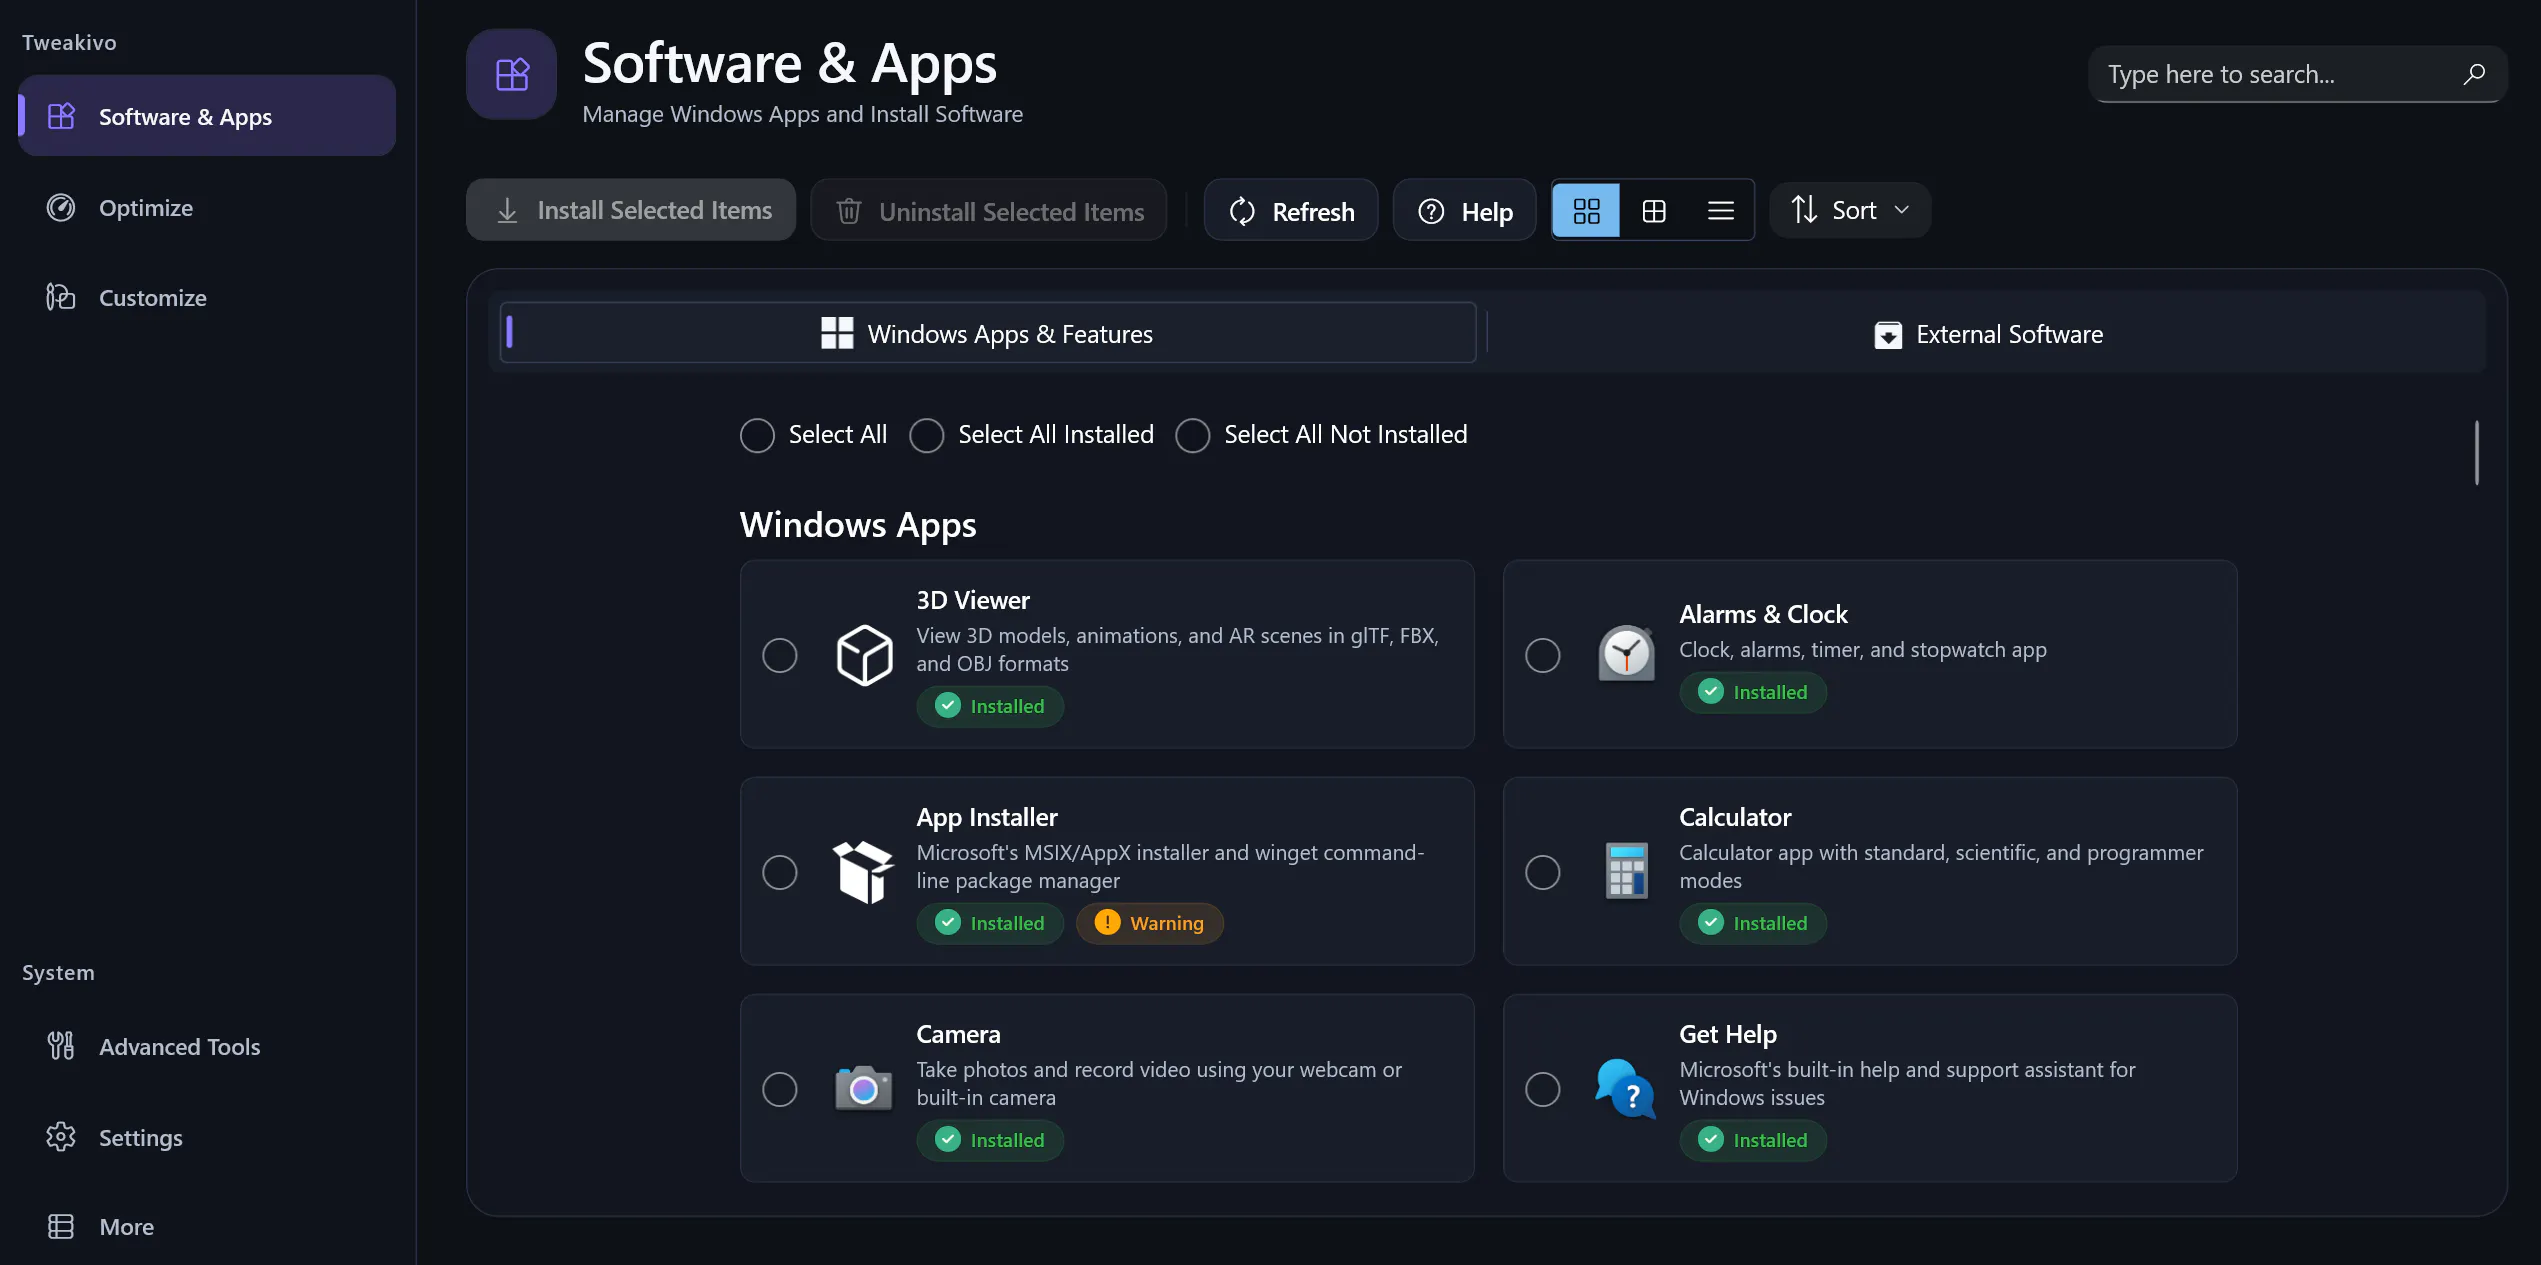
Task: Click the Calculator app icon
Action: coord(1627,871)
